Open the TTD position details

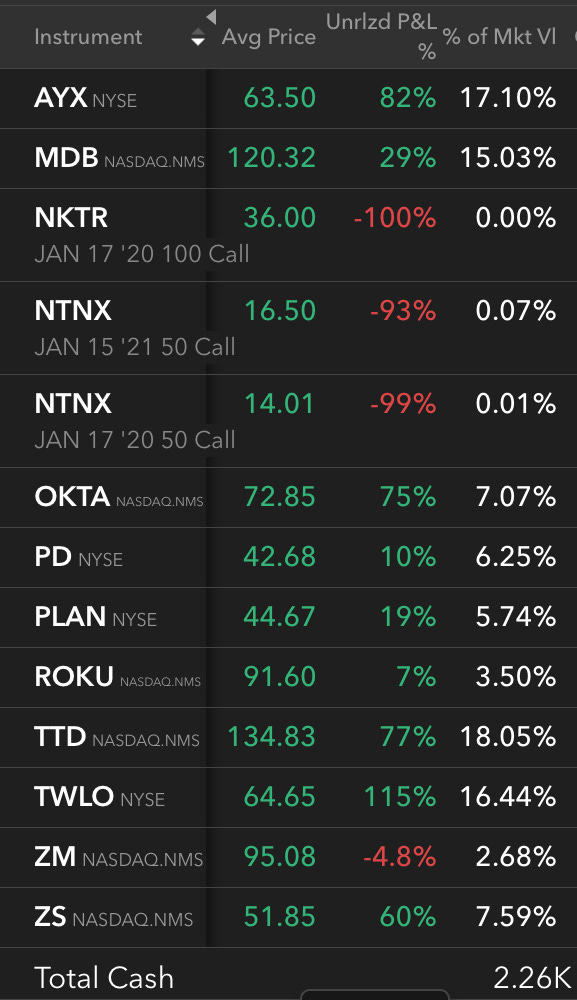click(288, 737)
